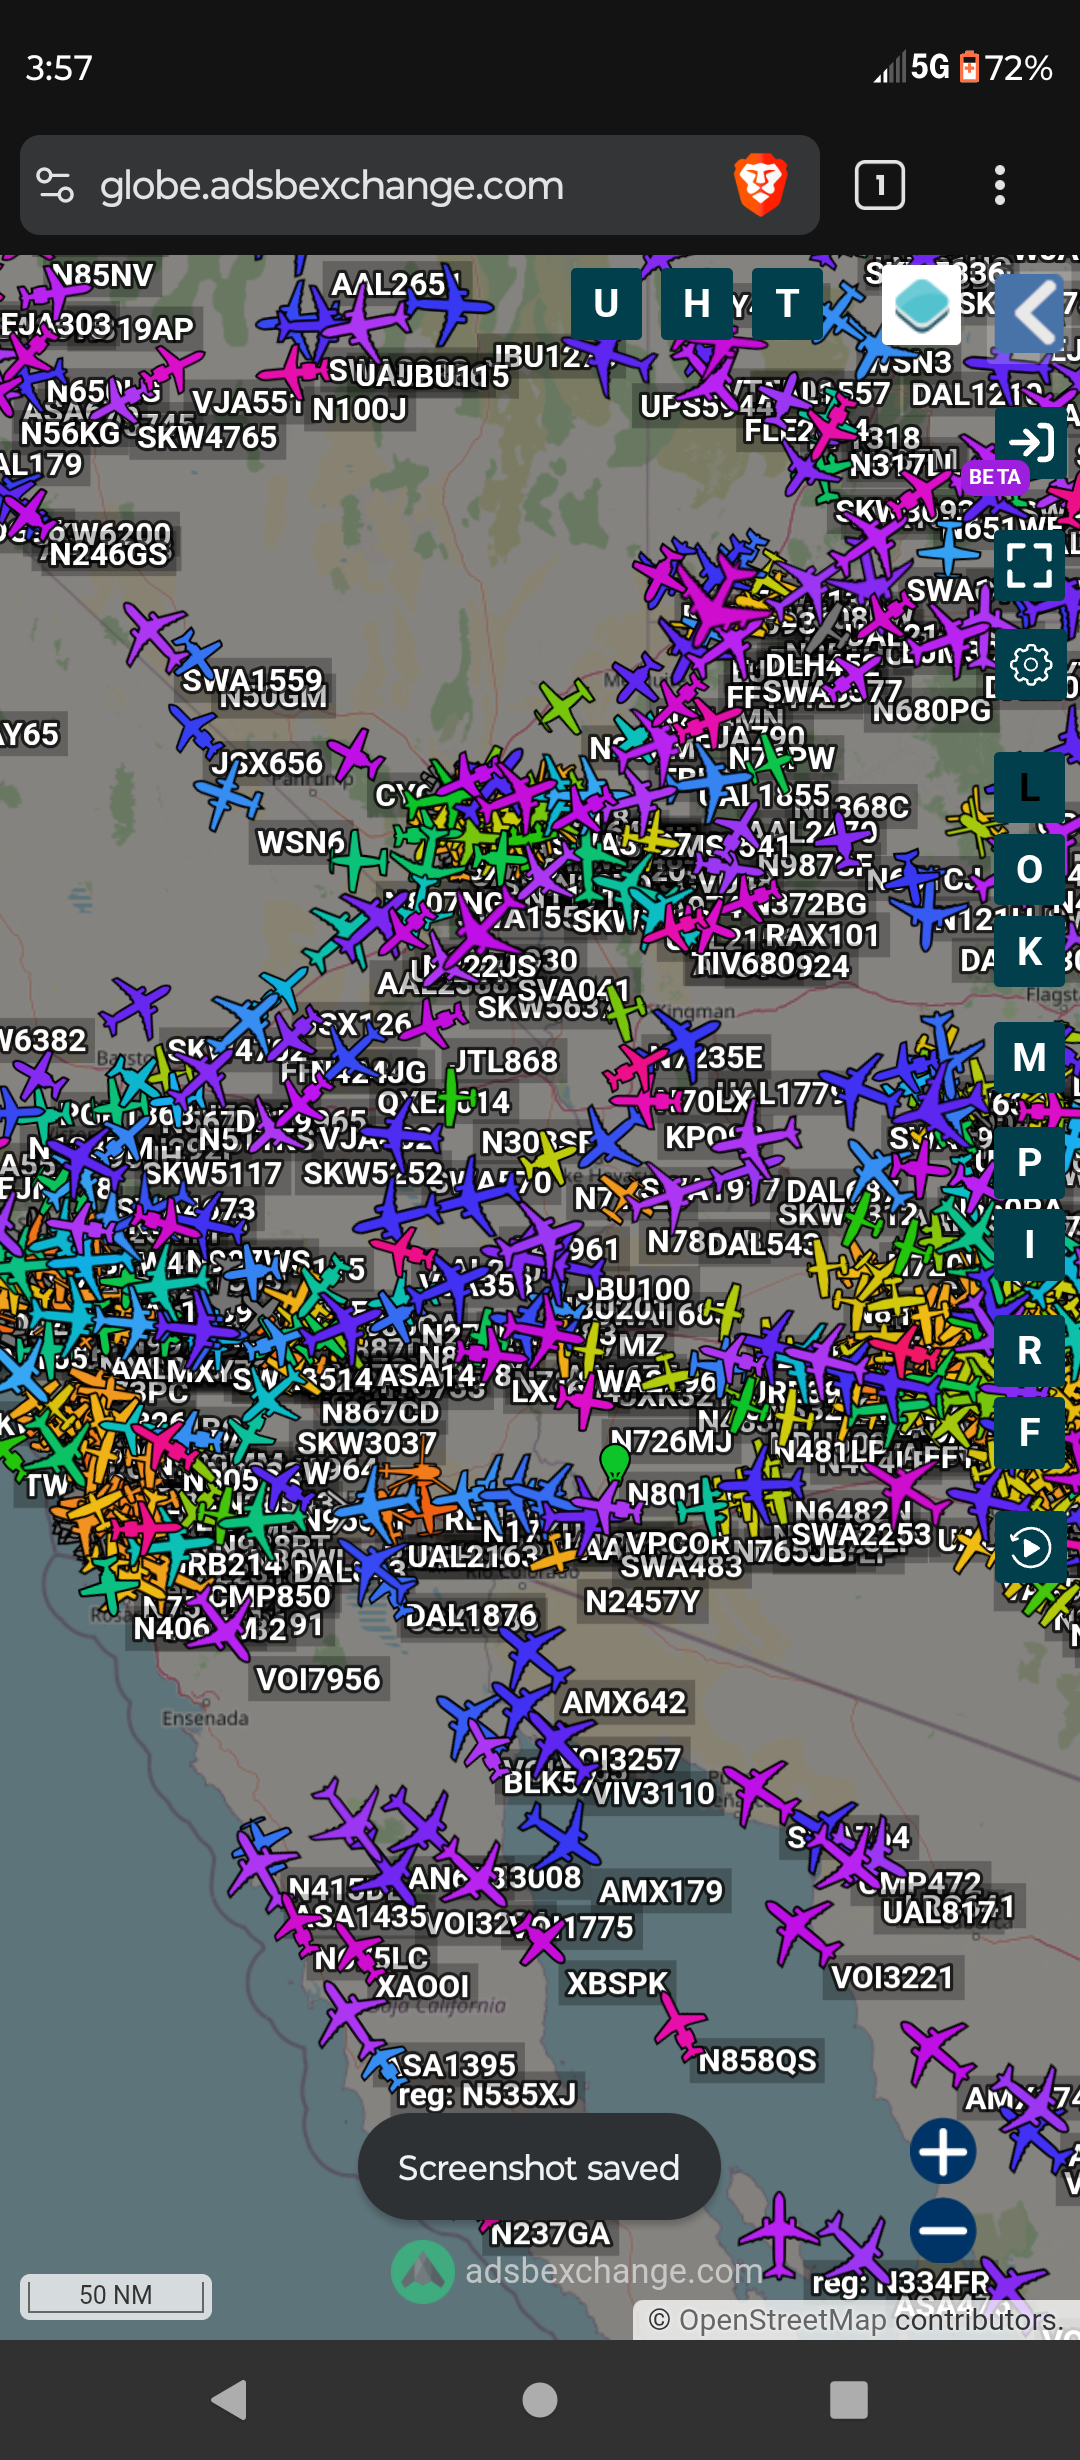This screenshot has width=1080, height=2460.
Task: Select aircraft label N237GA
Action: (x=551, y=2233)
